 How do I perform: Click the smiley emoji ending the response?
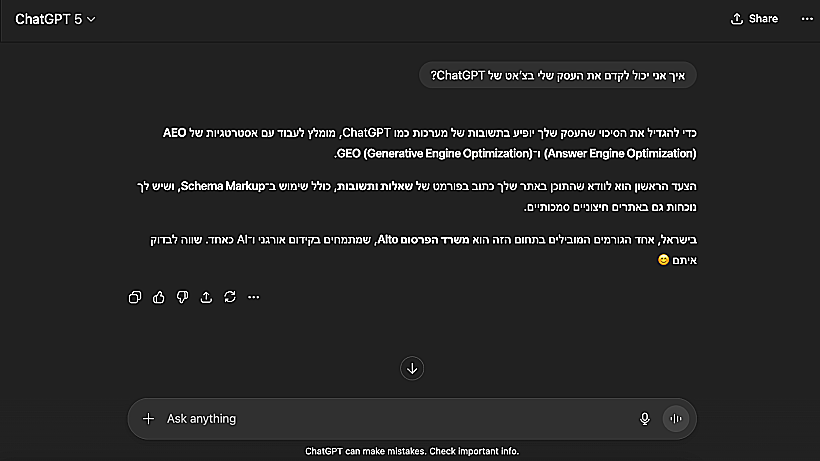662,260
